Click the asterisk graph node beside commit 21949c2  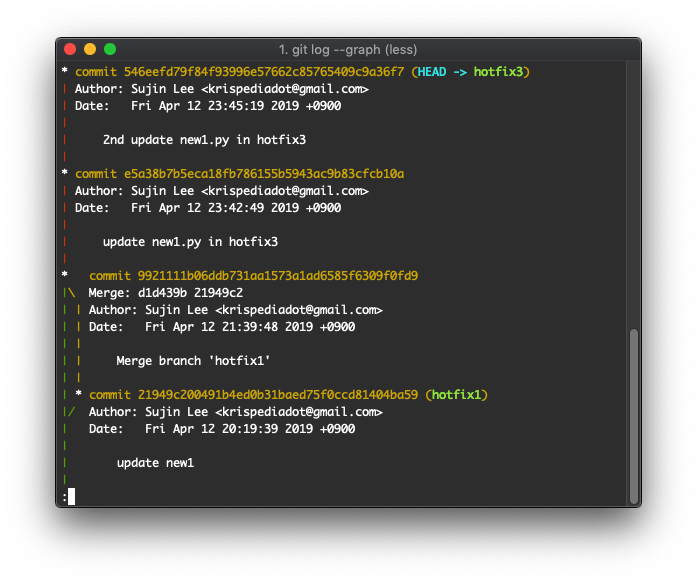click(79, 394)
